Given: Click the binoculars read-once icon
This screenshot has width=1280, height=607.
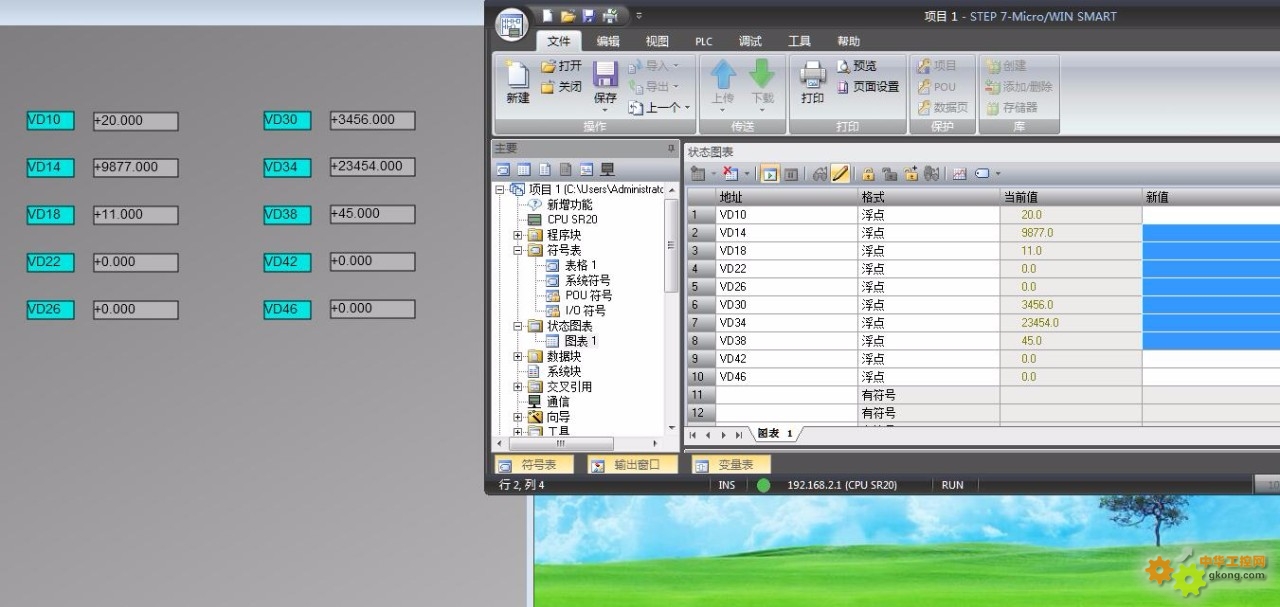Looking at the screenshot, I should [820, 174].
